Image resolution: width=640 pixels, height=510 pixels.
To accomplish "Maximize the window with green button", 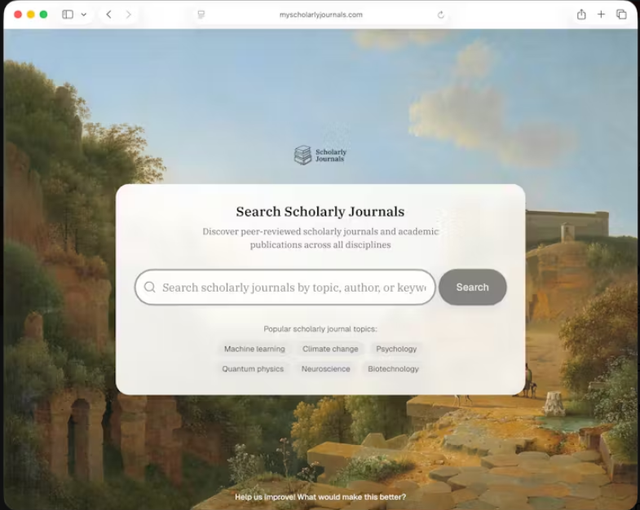I will 43,15.
